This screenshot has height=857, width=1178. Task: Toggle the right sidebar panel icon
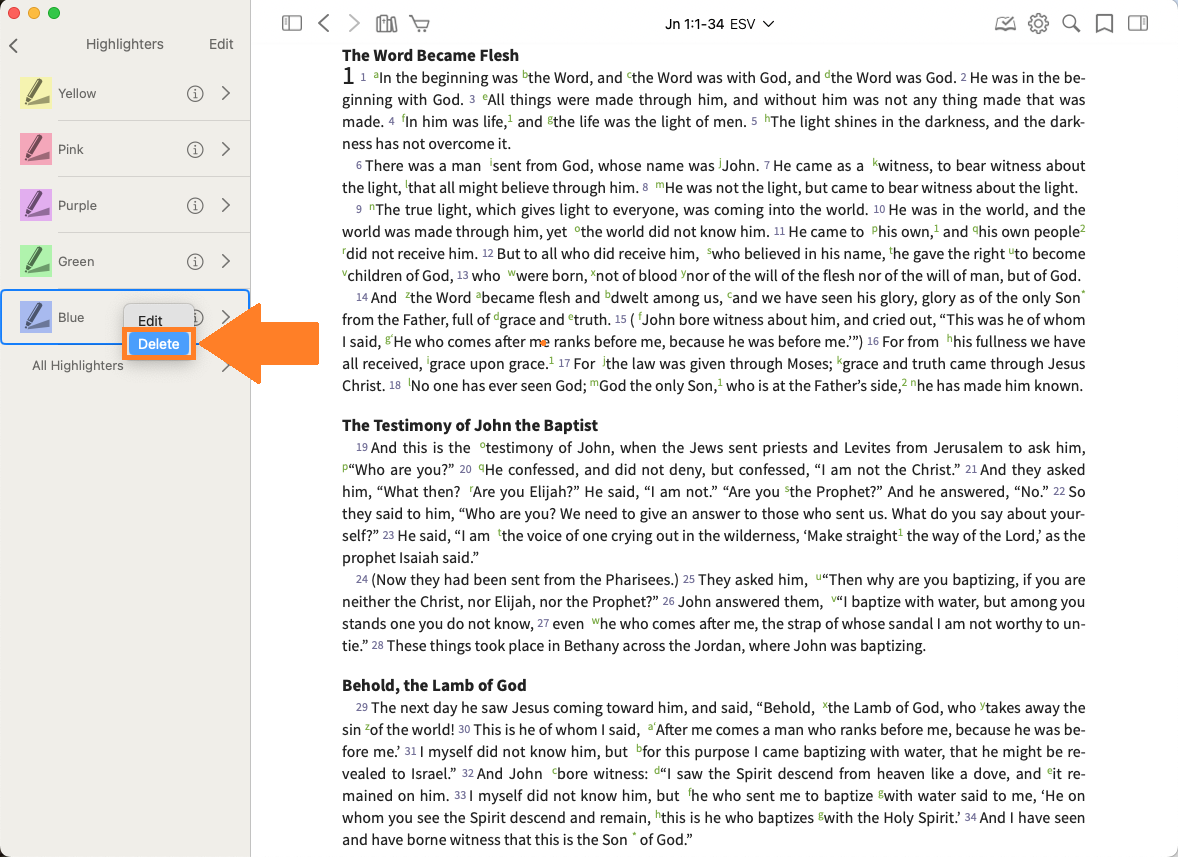coord(1137,23)
